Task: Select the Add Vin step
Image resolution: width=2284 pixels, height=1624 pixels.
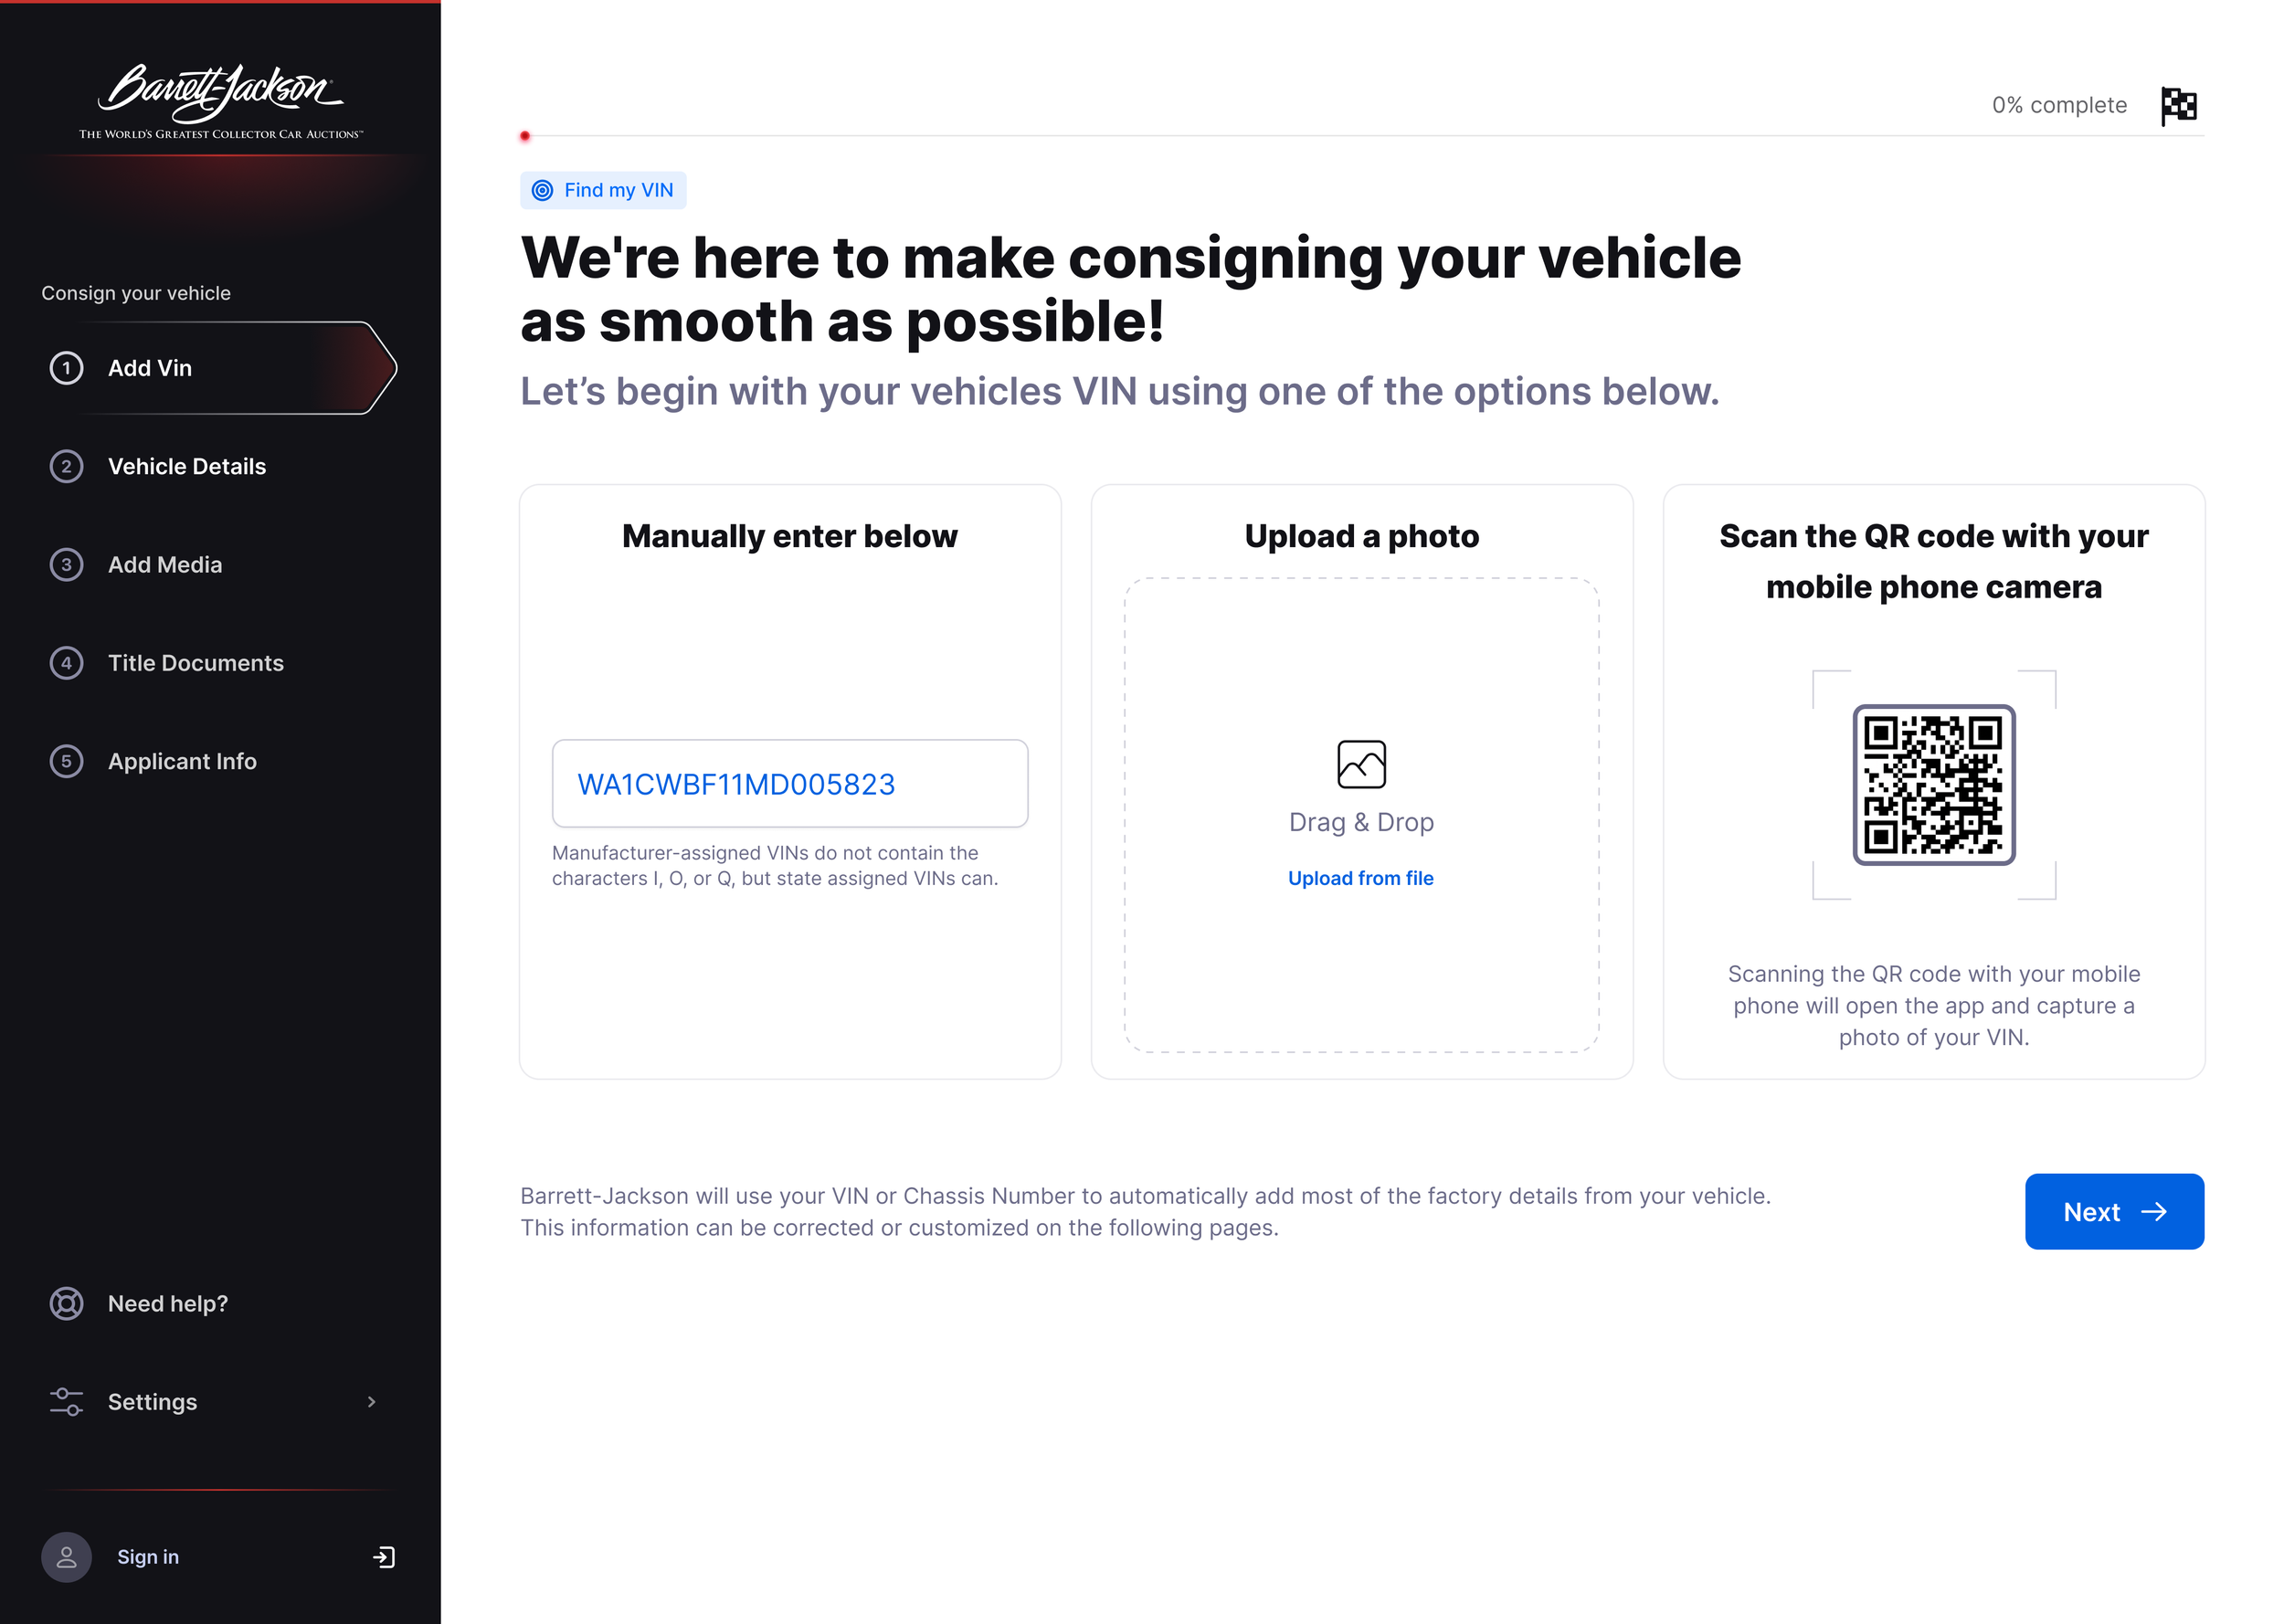Action: (220, 368)
